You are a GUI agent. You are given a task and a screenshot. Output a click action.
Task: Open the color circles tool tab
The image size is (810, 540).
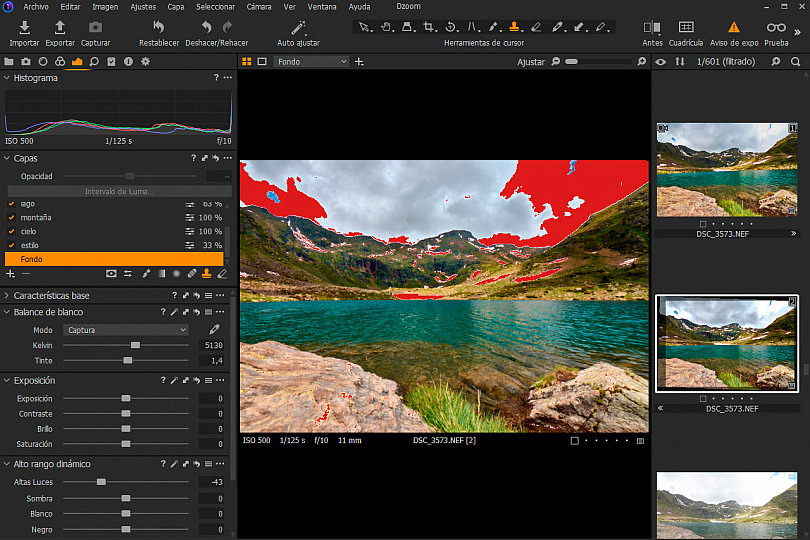click(x=60, y=61)
